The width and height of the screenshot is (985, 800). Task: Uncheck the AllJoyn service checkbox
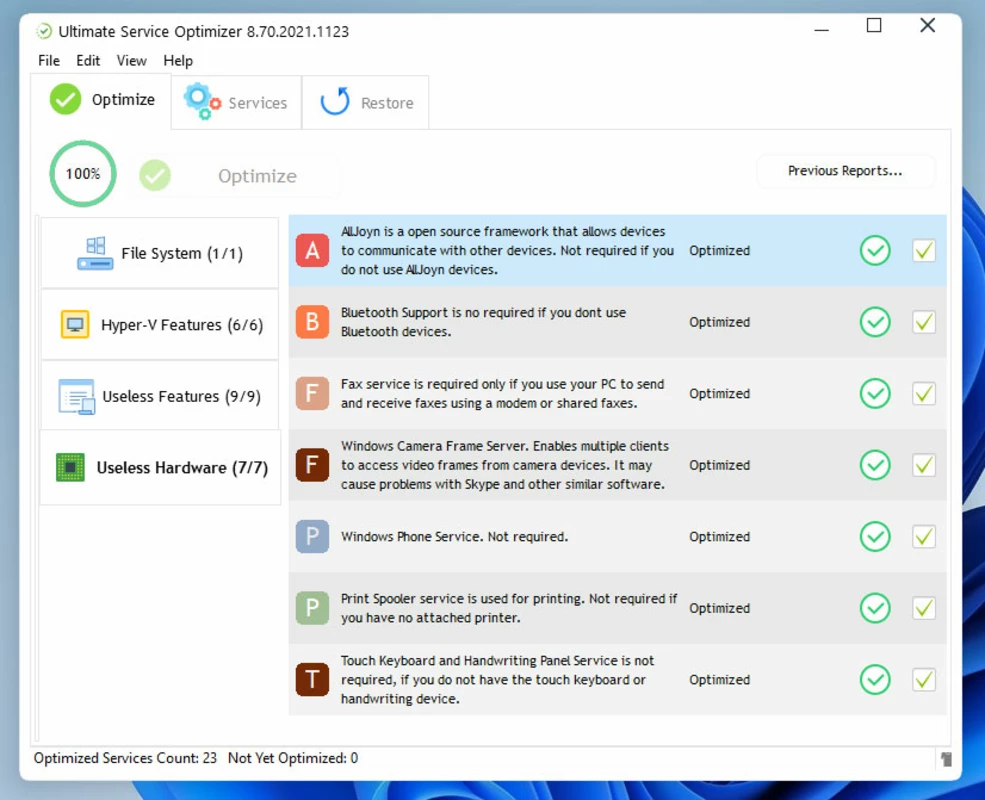pos(924,251)
